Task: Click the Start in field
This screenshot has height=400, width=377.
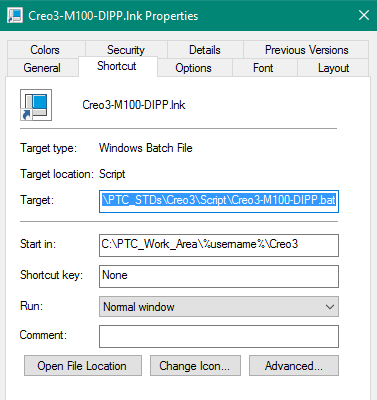Action: click(219, 245)
